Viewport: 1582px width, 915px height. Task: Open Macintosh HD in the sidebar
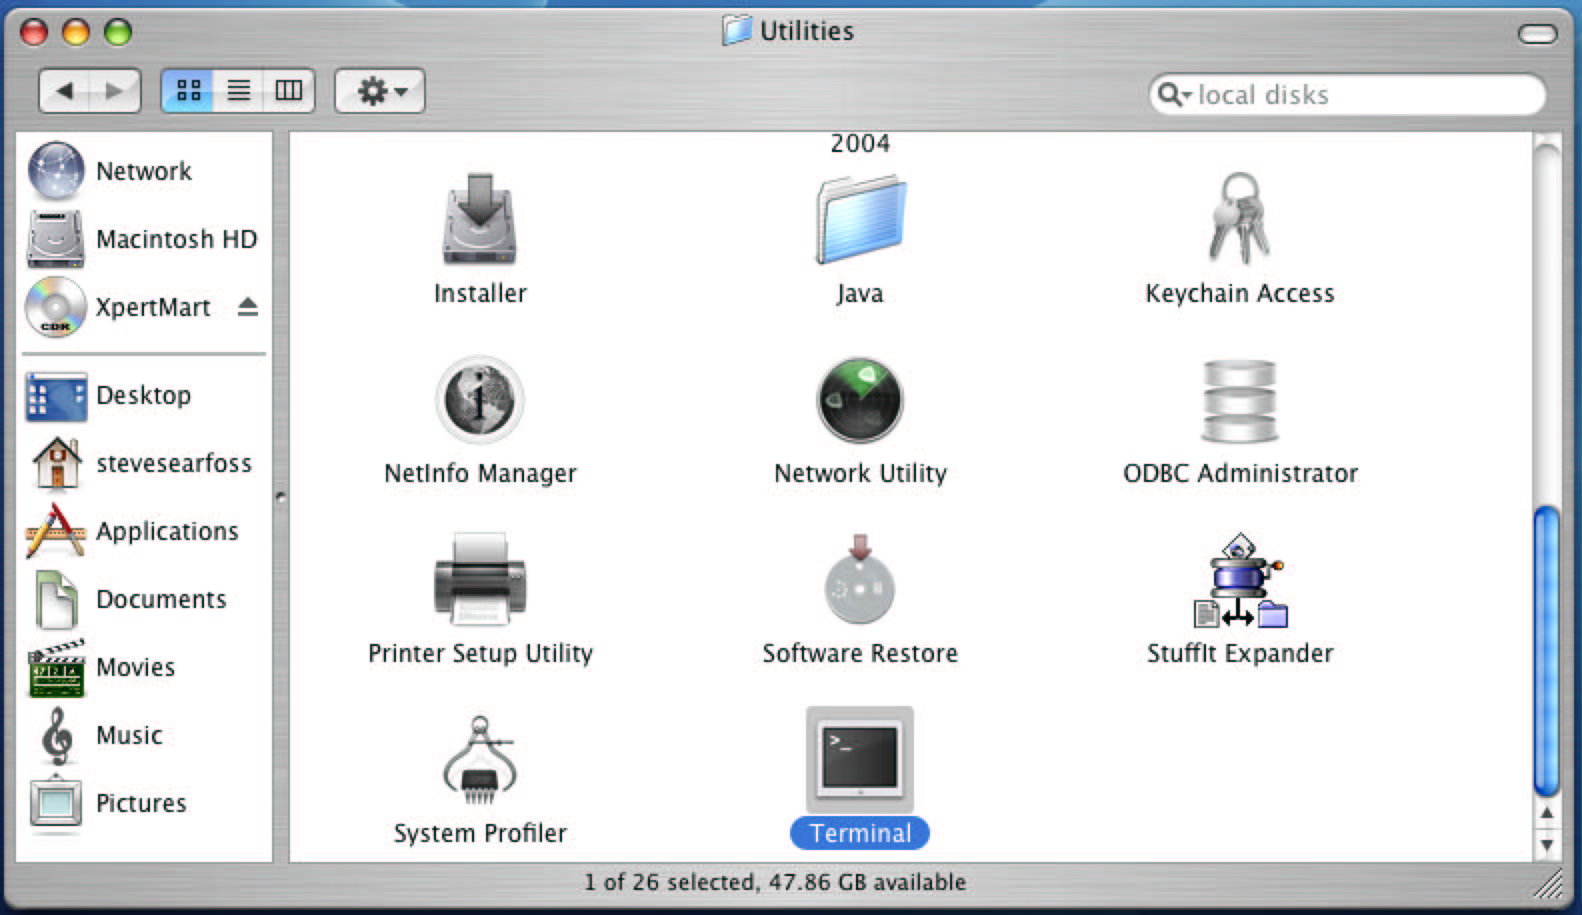[x=144, y=239]
